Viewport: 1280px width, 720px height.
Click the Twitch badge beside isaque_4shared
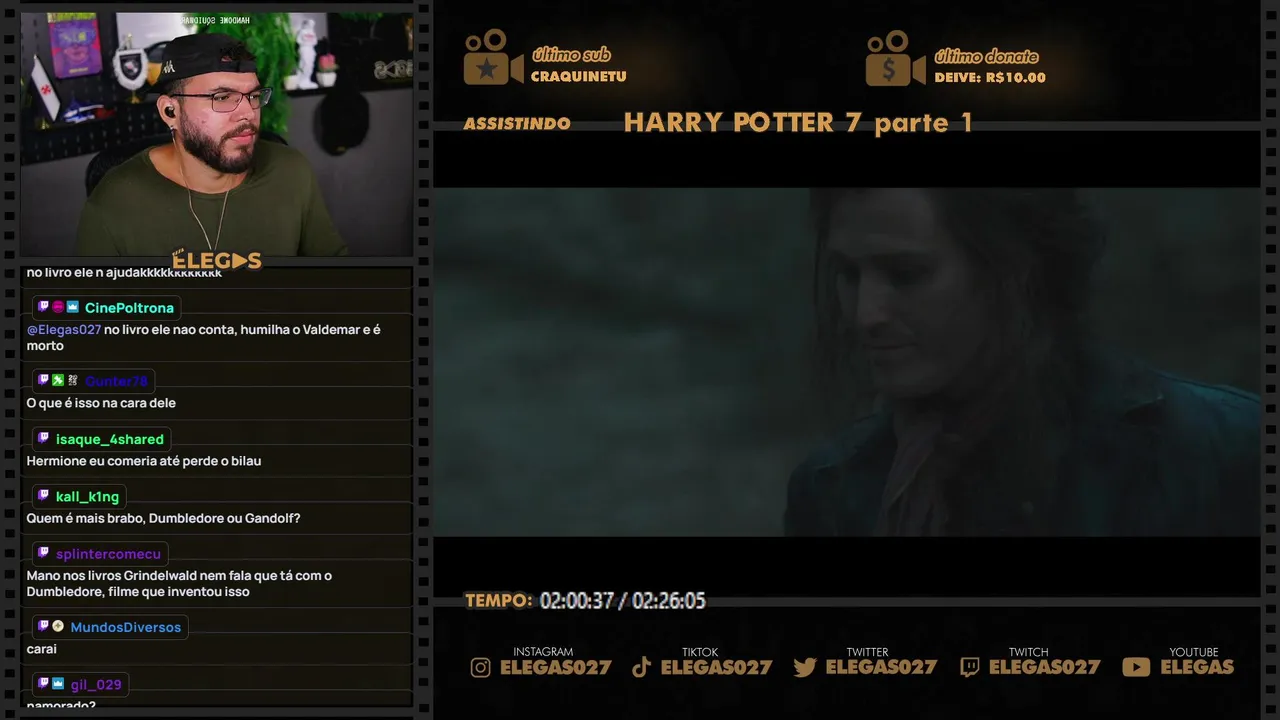point(43,438)
